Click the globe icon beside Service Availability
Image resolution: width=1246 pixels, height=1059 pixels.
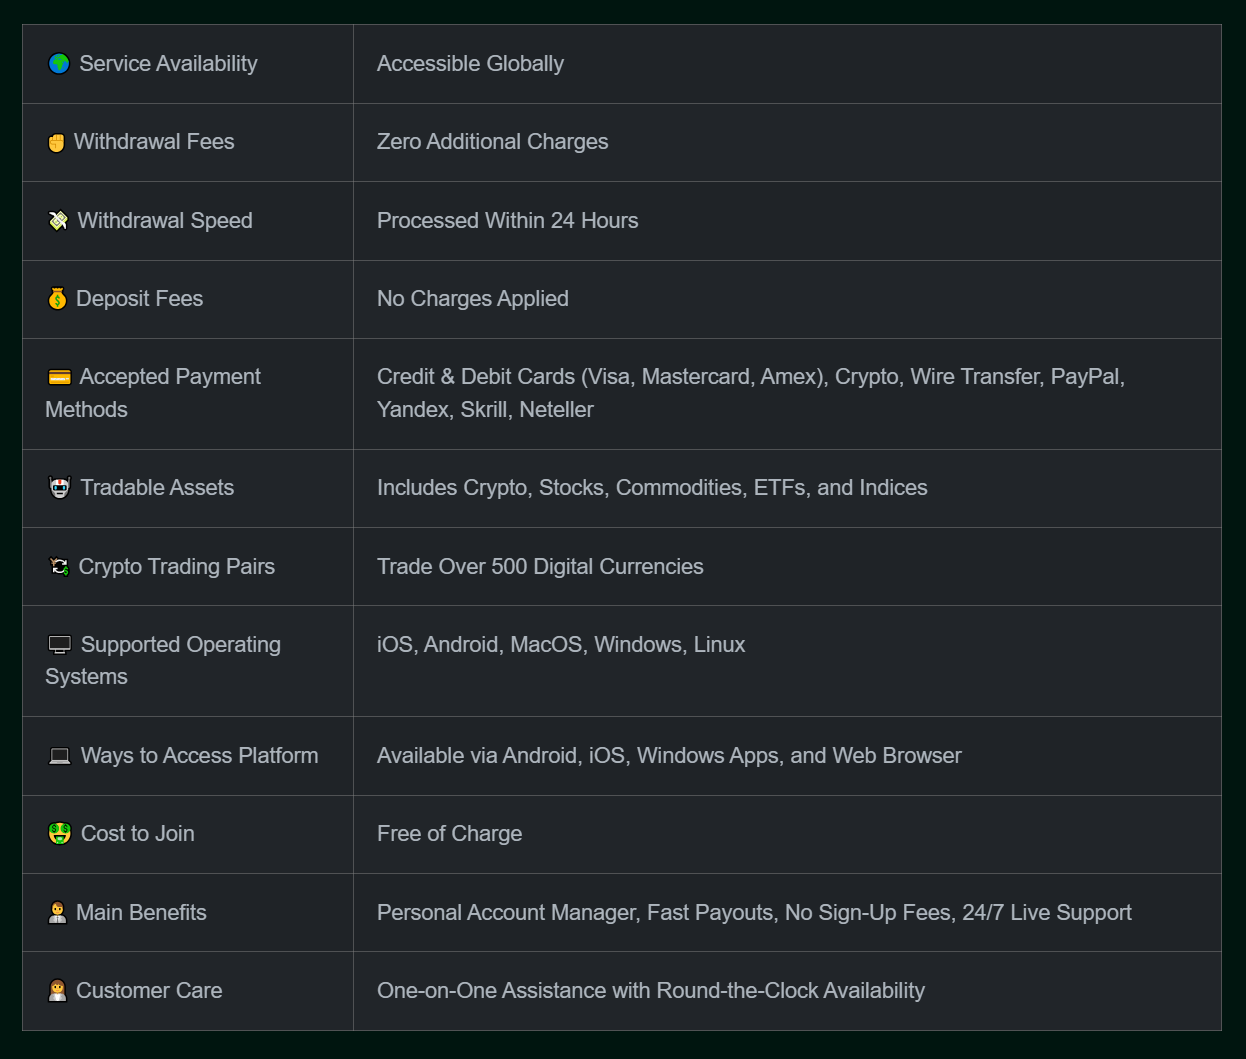(x=59, y=64)
